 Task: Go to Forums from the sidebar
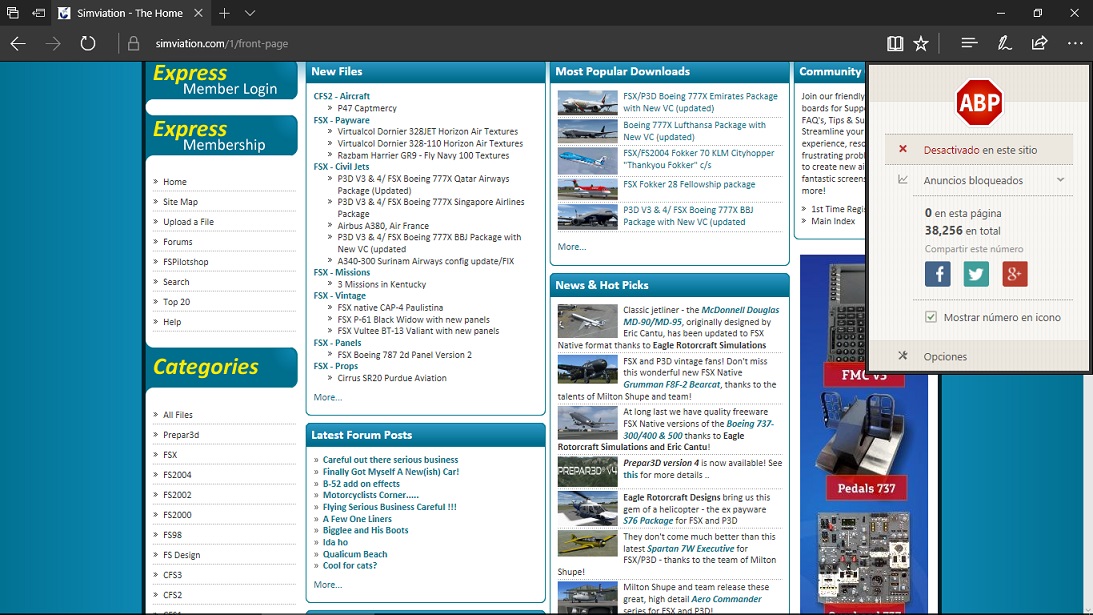pos(178,242)
